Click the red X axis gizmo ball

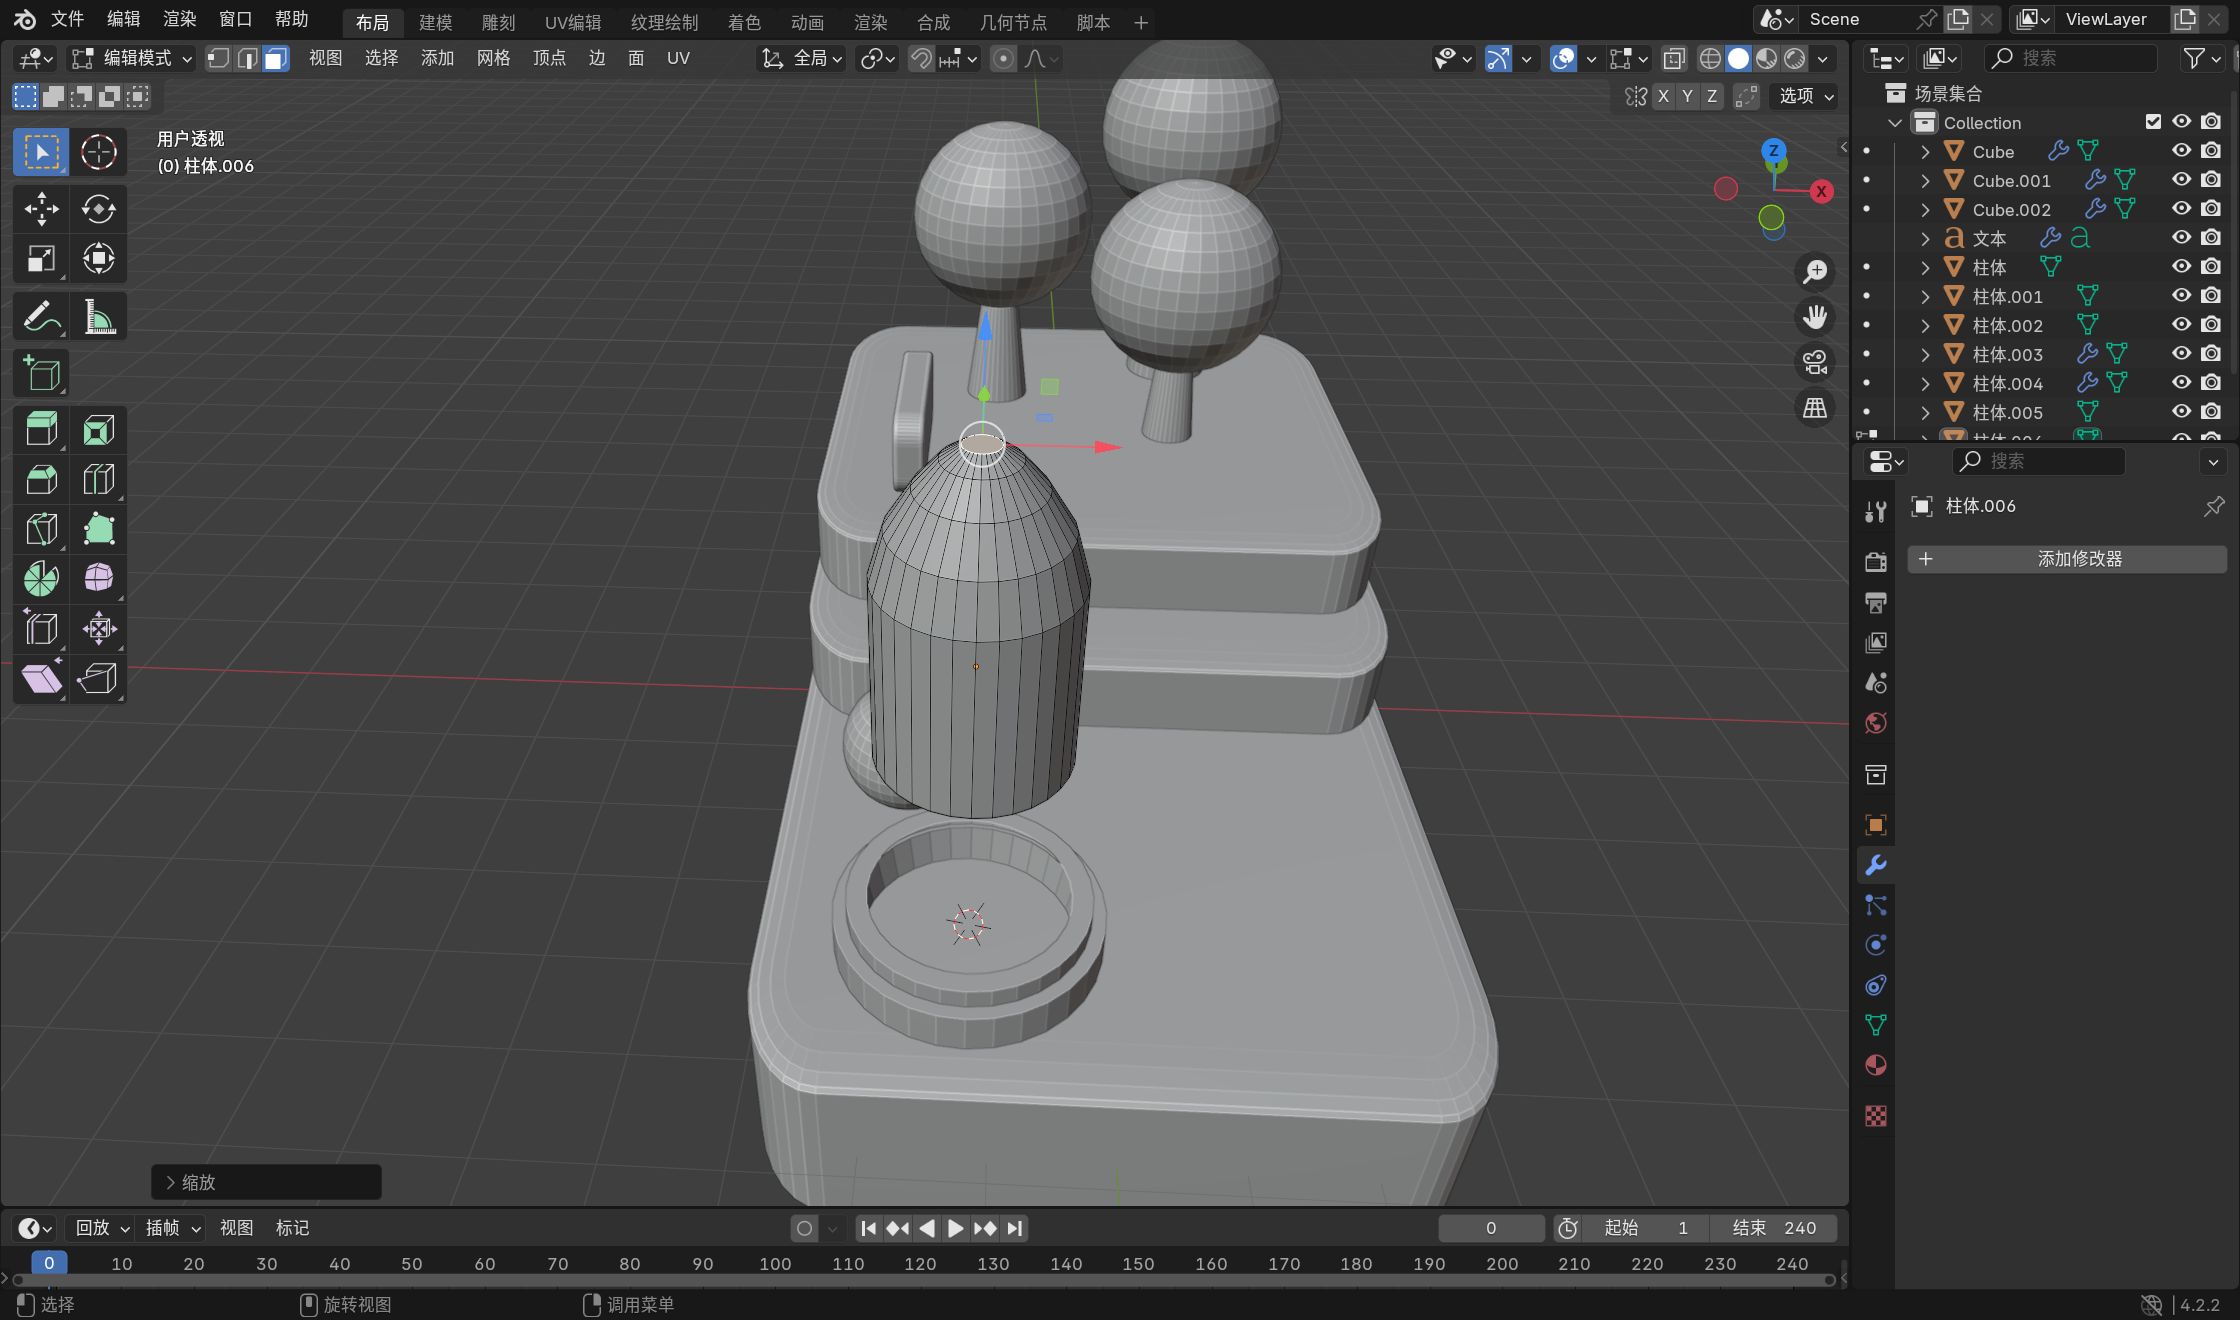coord(1821,191)
